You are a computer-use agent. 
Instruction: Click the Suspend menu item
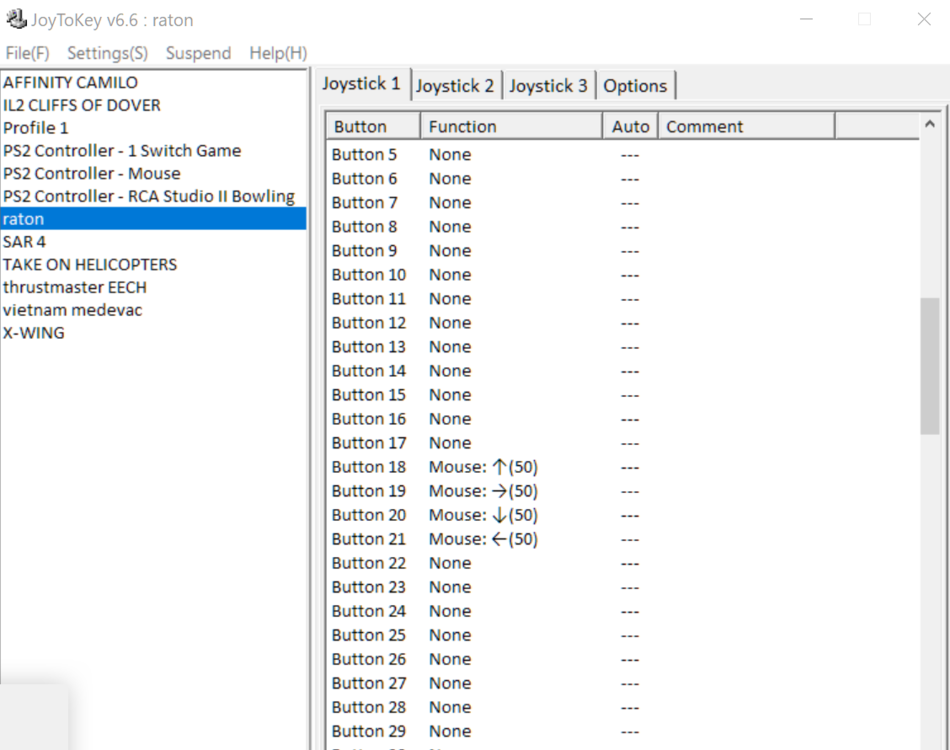pos(198,53)
